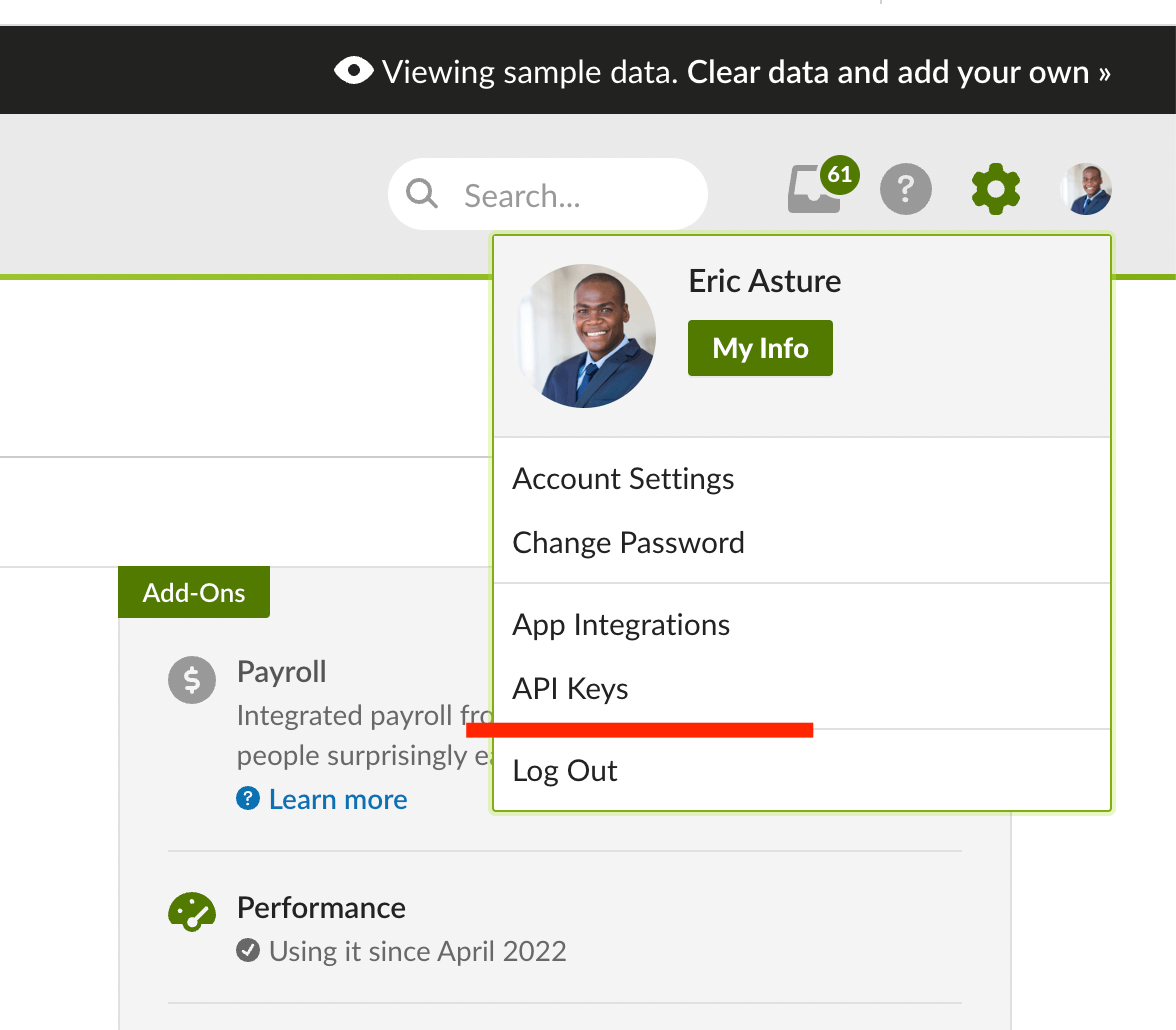This screenshot has height=1030, width=1176.
Task: Click the profile avatar in the top bar
Action: 1086,189
